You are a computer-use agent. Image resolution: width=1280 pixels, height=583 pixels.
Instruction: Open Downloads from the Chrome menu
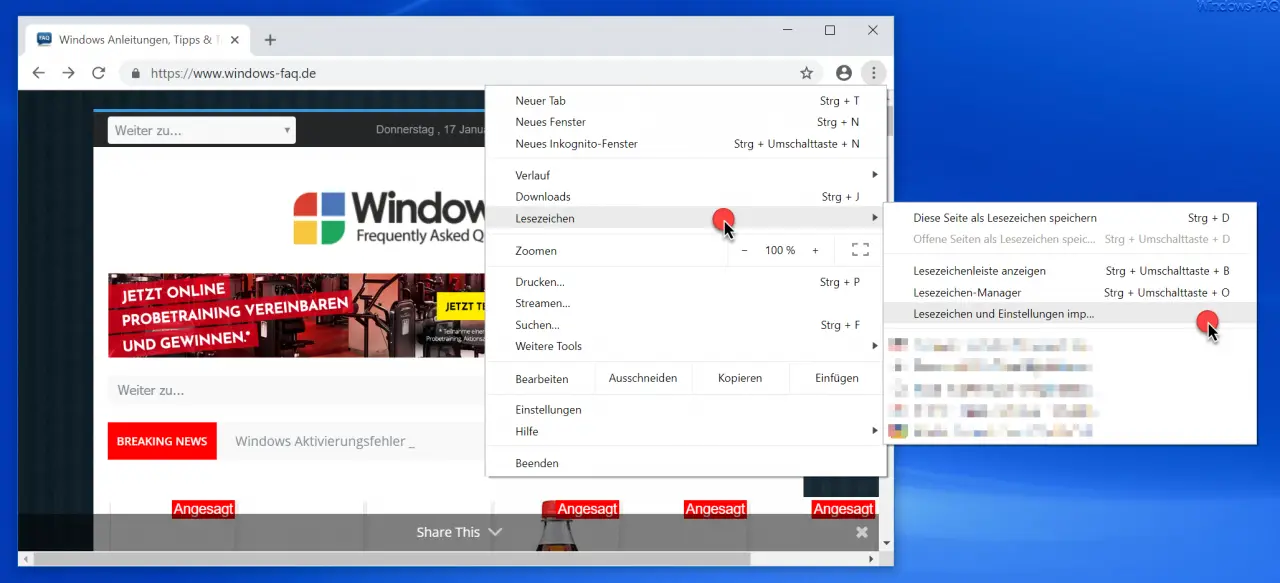point(686,197)
